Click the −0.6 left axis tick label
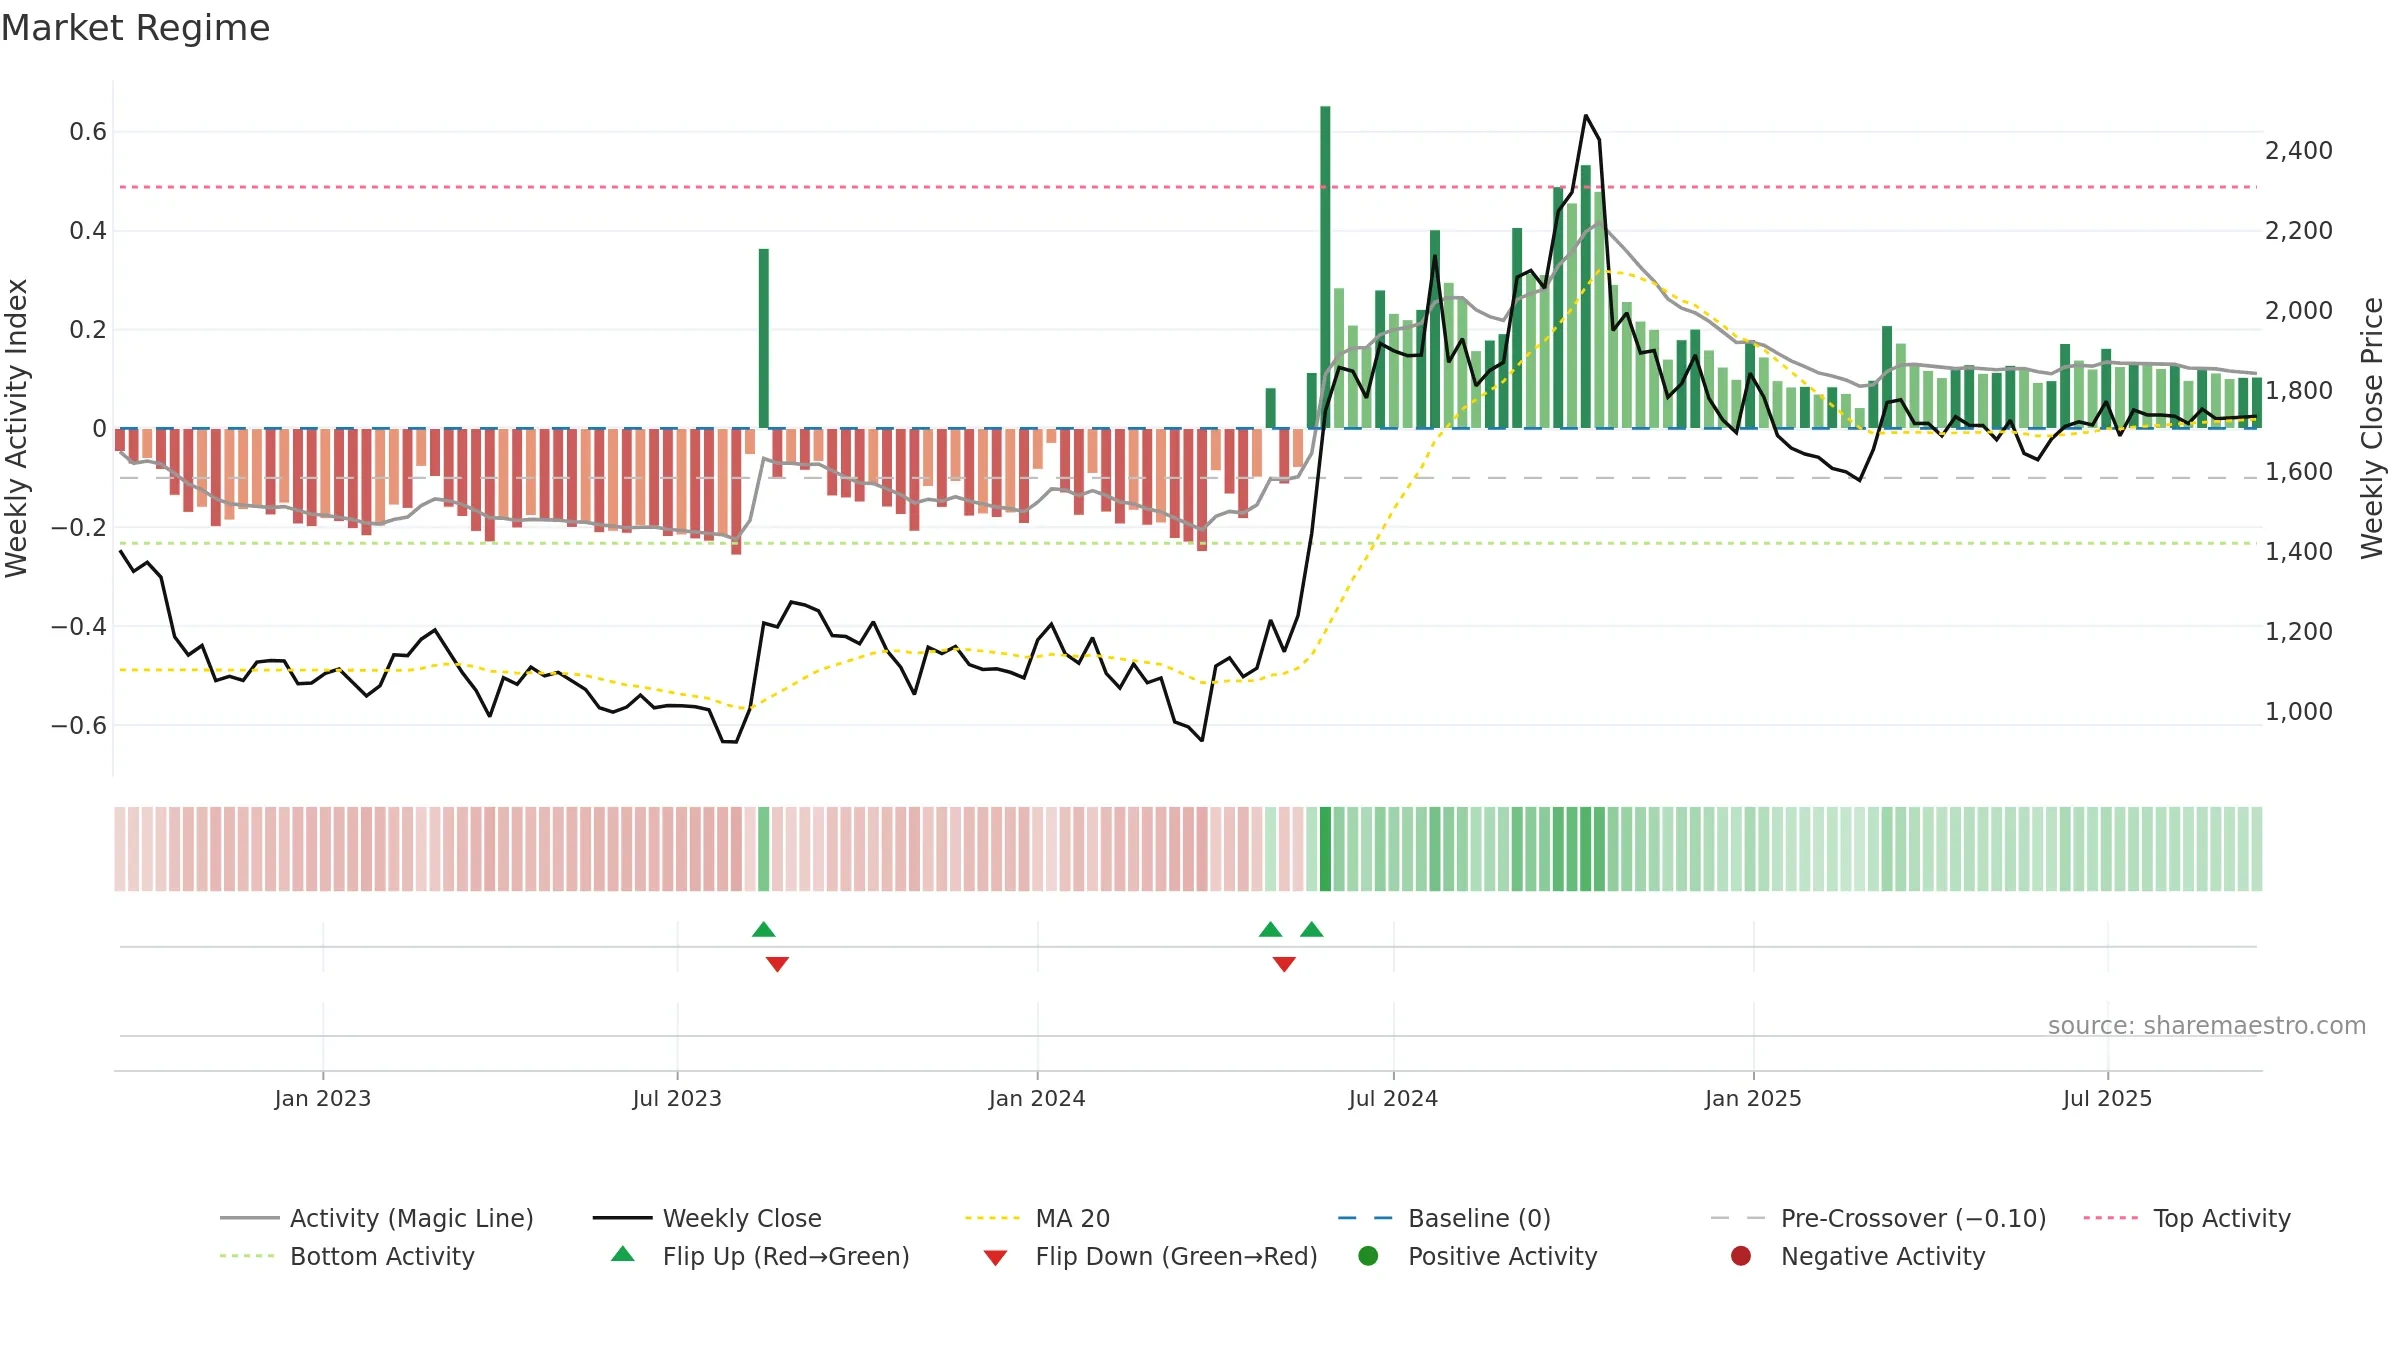This screenshot has height=1350, width=2400. click(x=79, y=725)
